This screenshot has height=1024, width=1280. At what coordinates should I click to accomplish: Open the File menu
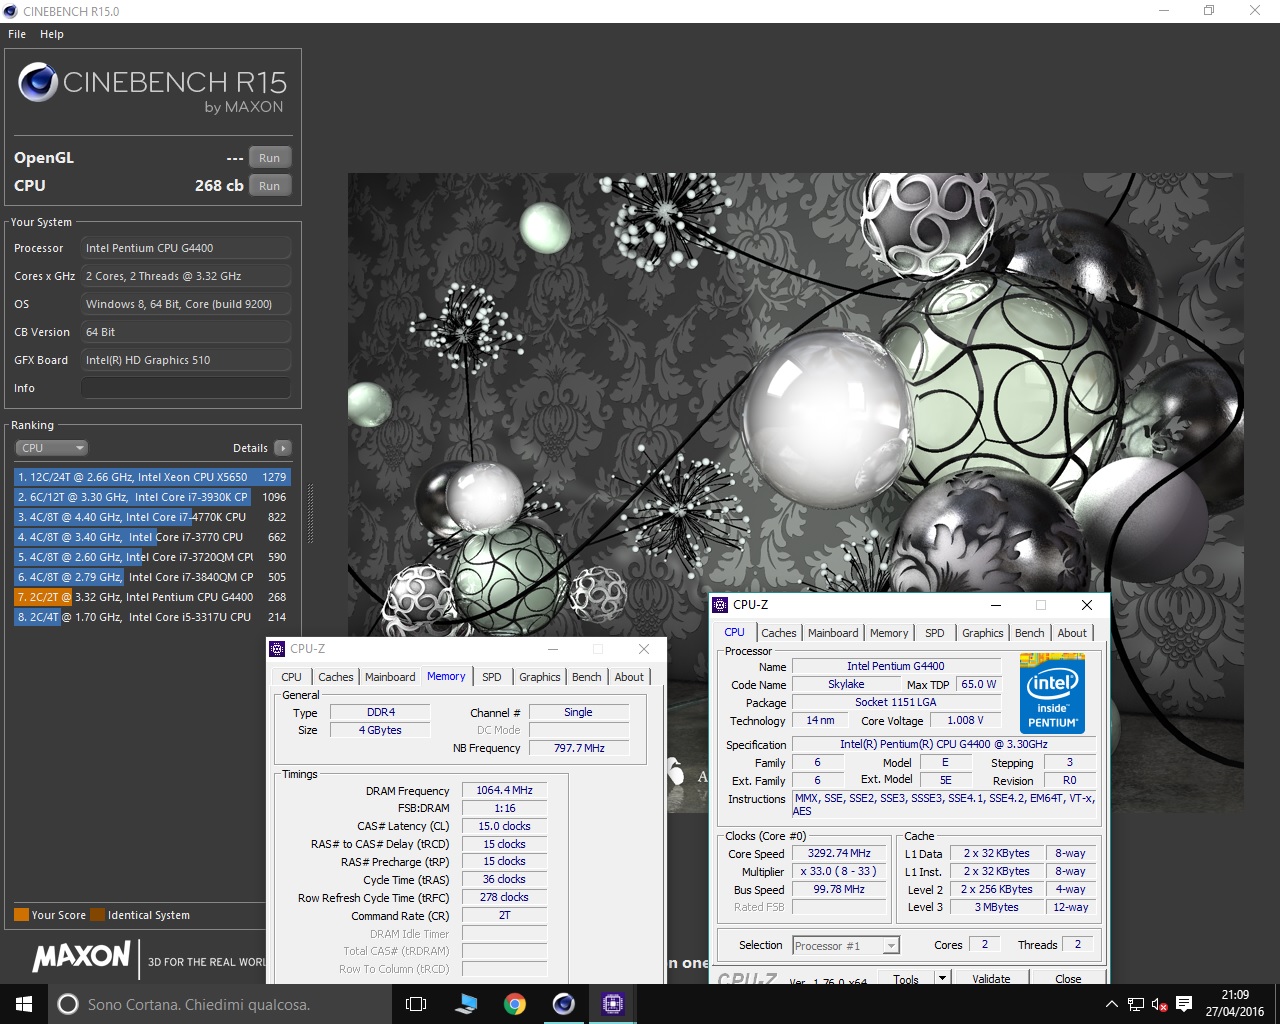(17, 34)
